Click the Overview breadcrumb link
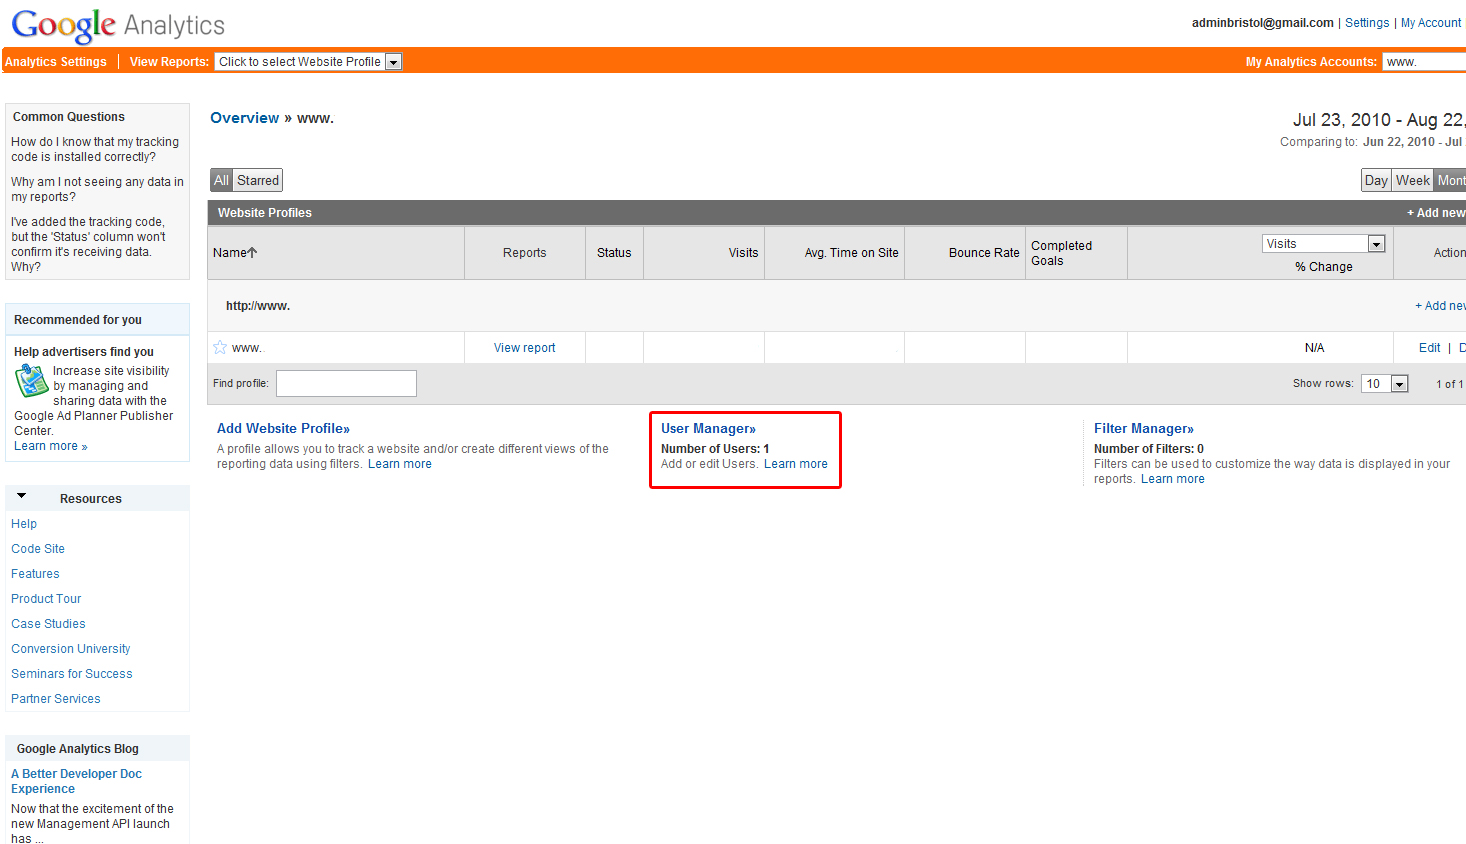Image resolution: width=1466 pixels, height=844 pixels. click(x=244, y=118)
